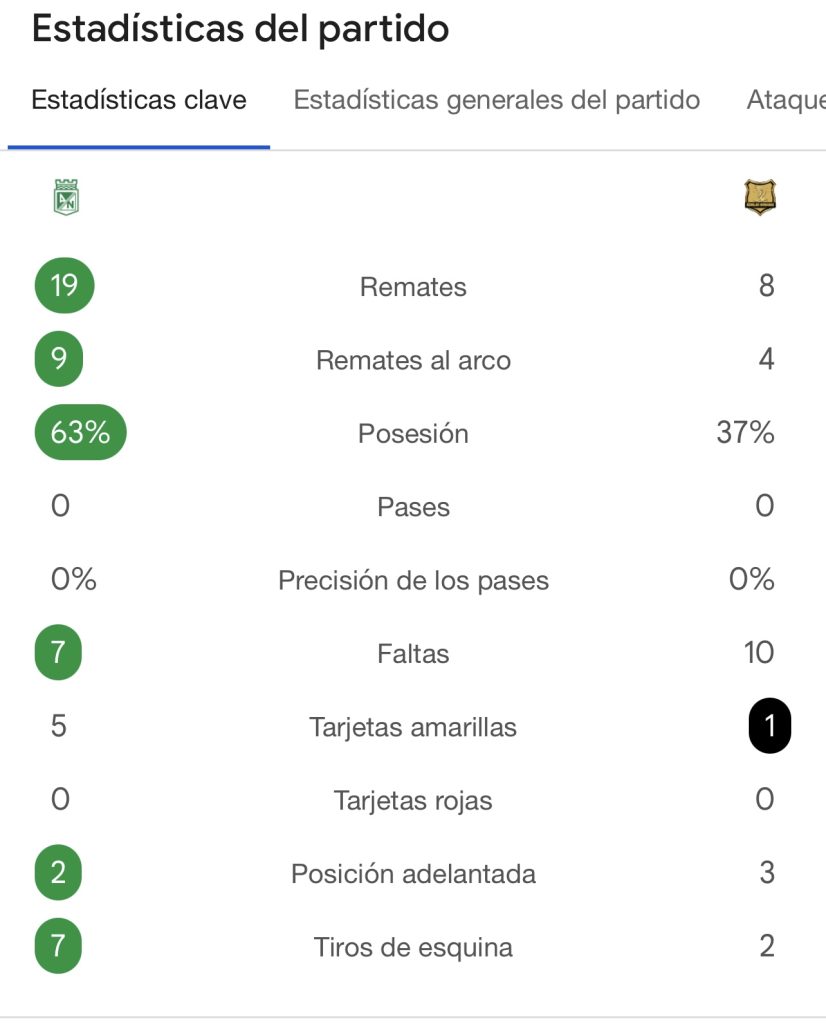
Task: Click the green 2 Posición adelantada badge
Action: point(58,873)
